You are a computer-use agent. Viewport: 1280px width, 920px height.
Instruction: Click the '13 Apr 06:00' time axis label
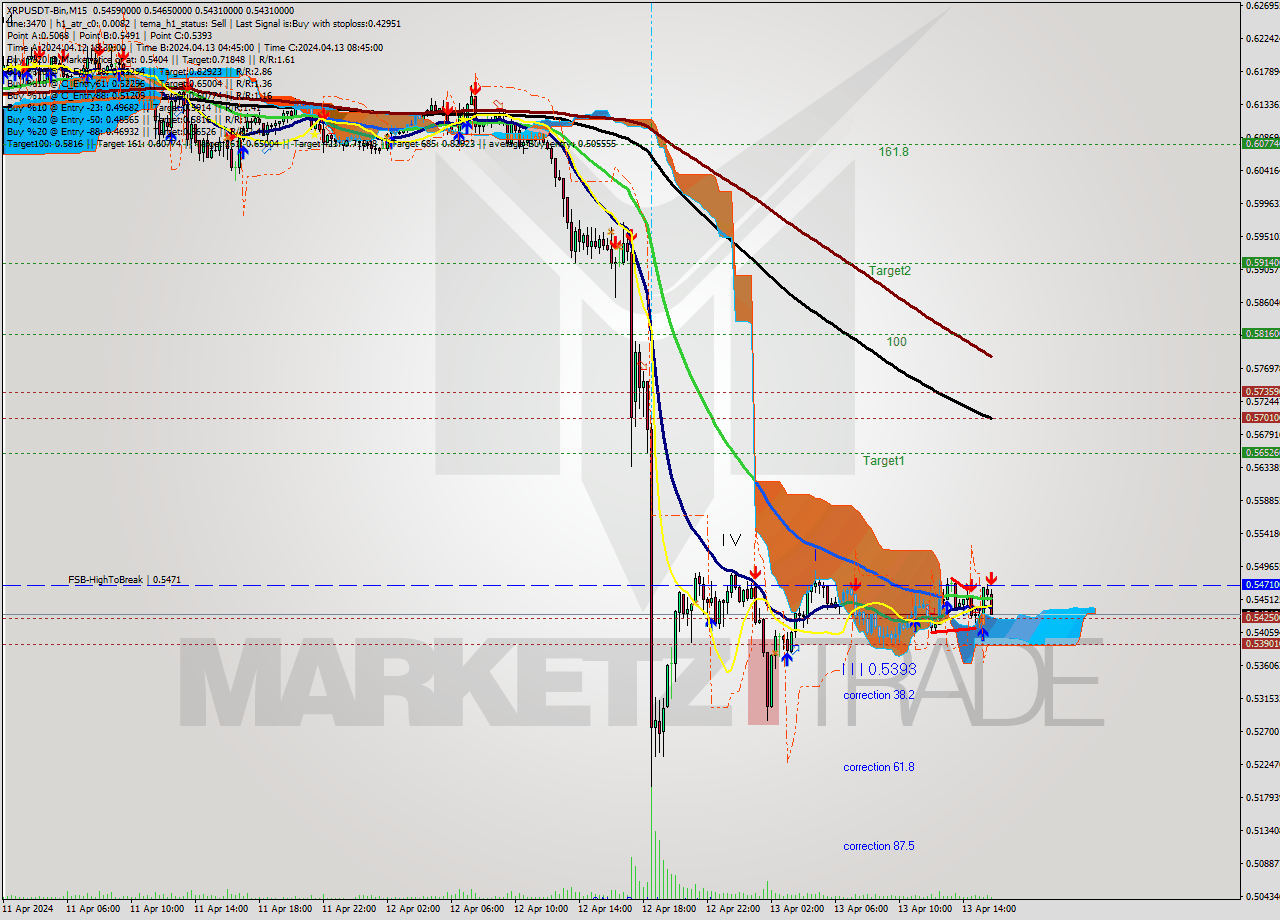(859, 909)
